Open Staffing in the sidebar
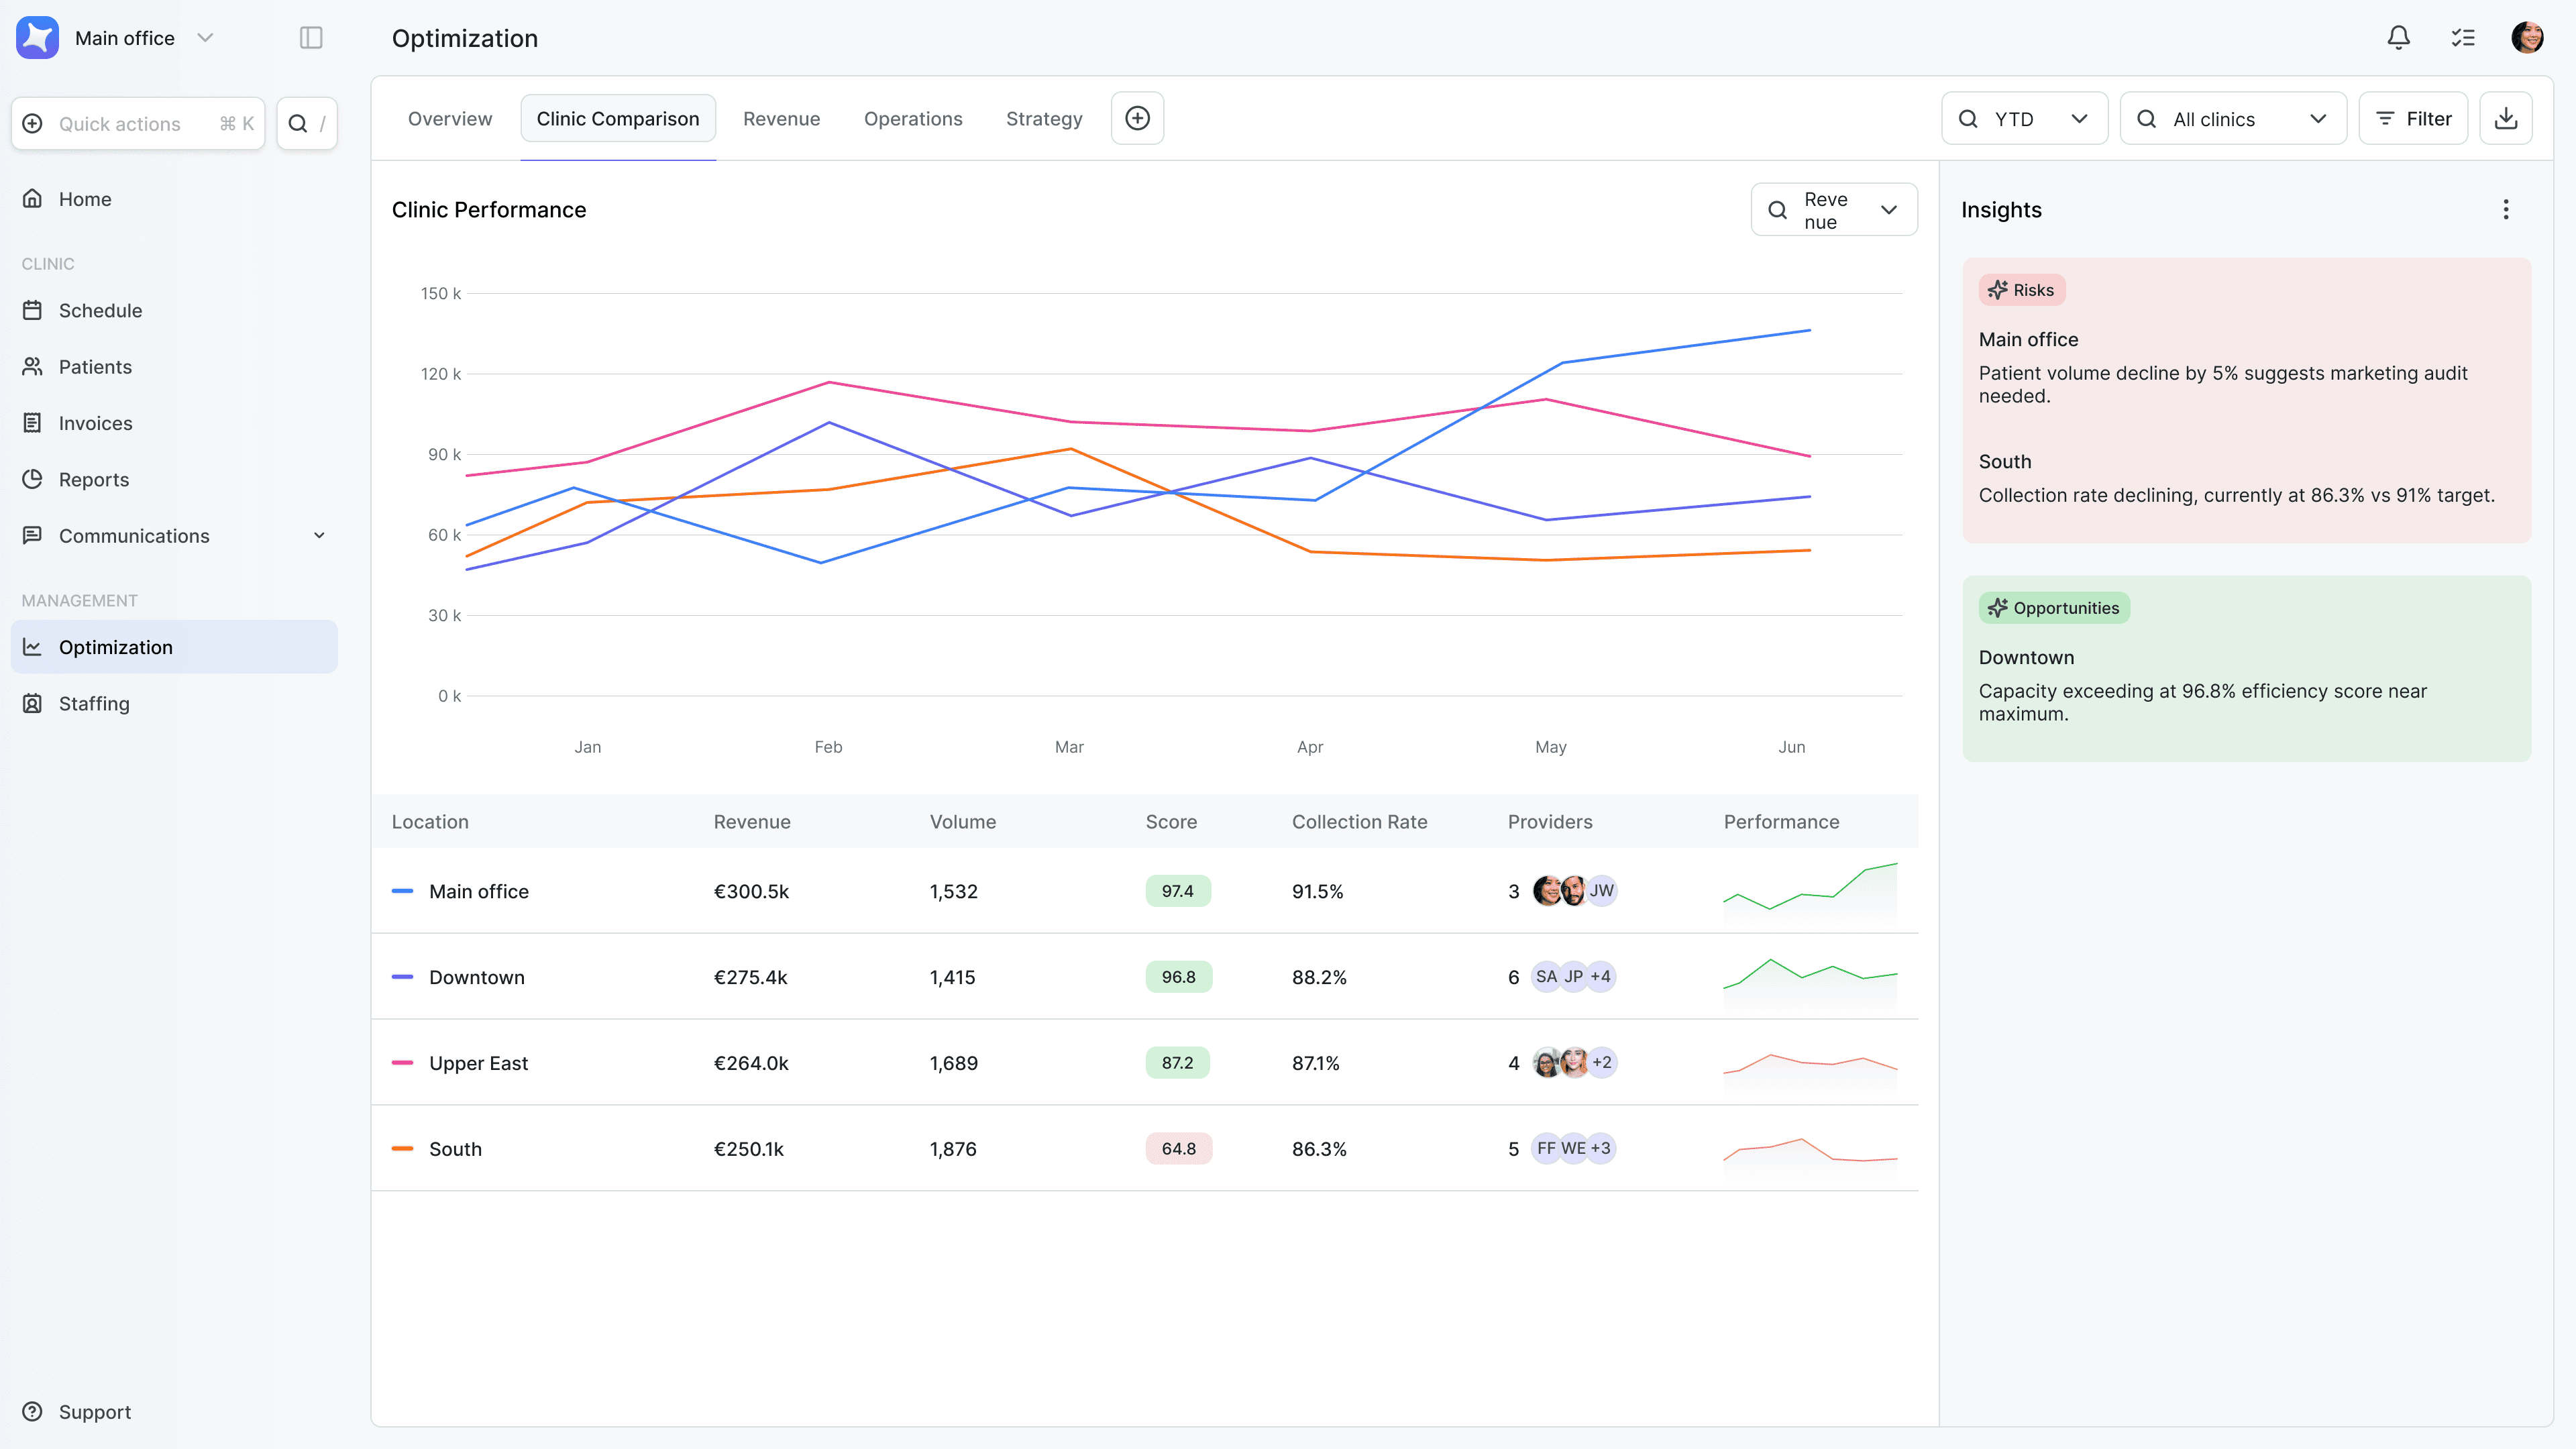2576x1449 pixels. (x=94, y=703)
